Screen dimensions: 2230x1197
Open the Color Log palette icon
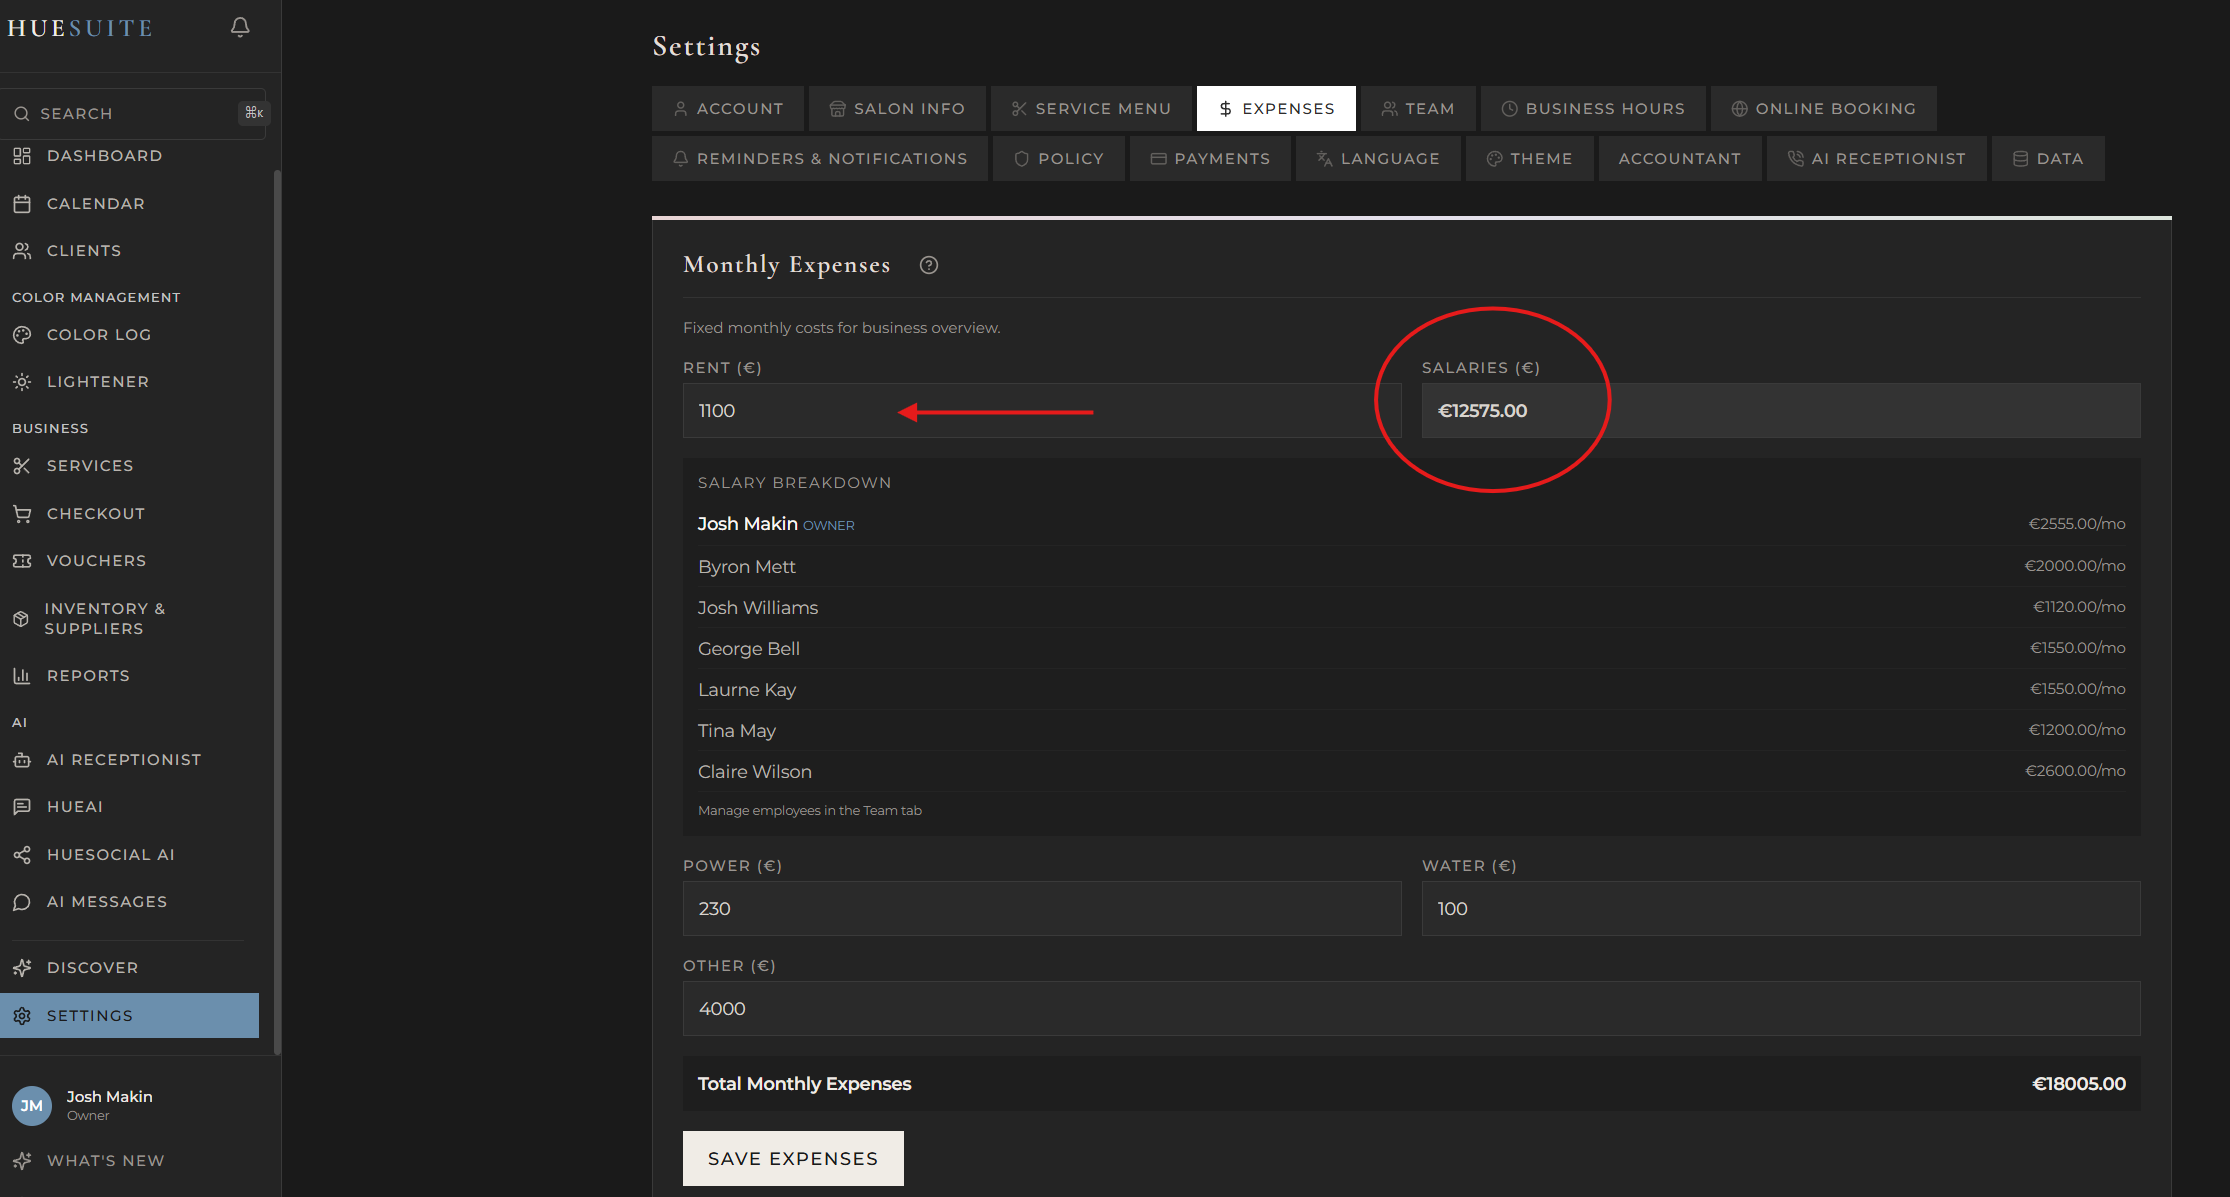[23, 334]
